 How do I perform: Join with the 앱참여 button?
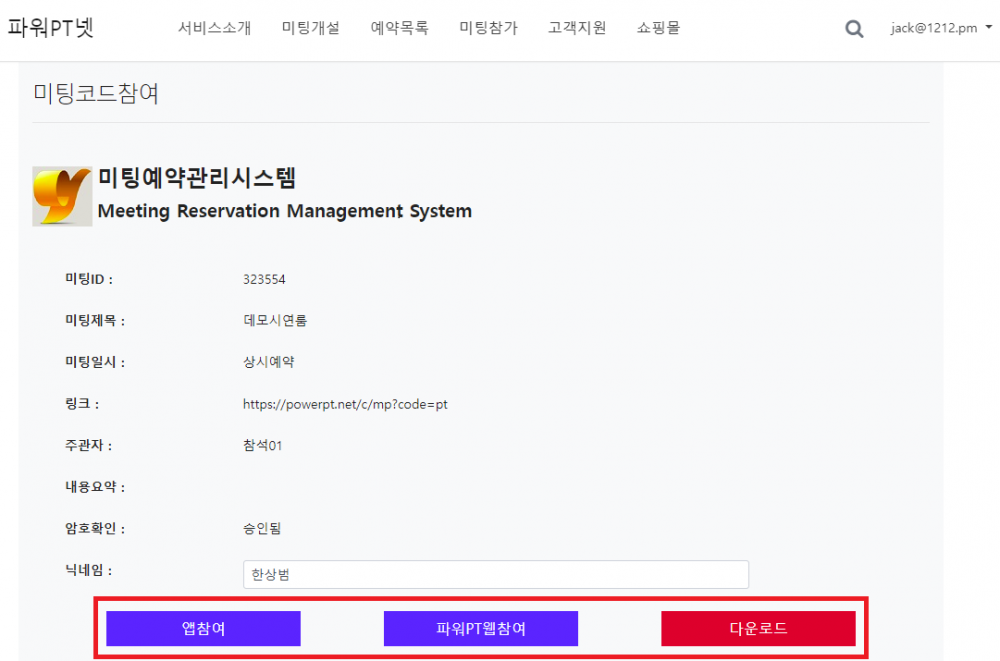[203, 628]
